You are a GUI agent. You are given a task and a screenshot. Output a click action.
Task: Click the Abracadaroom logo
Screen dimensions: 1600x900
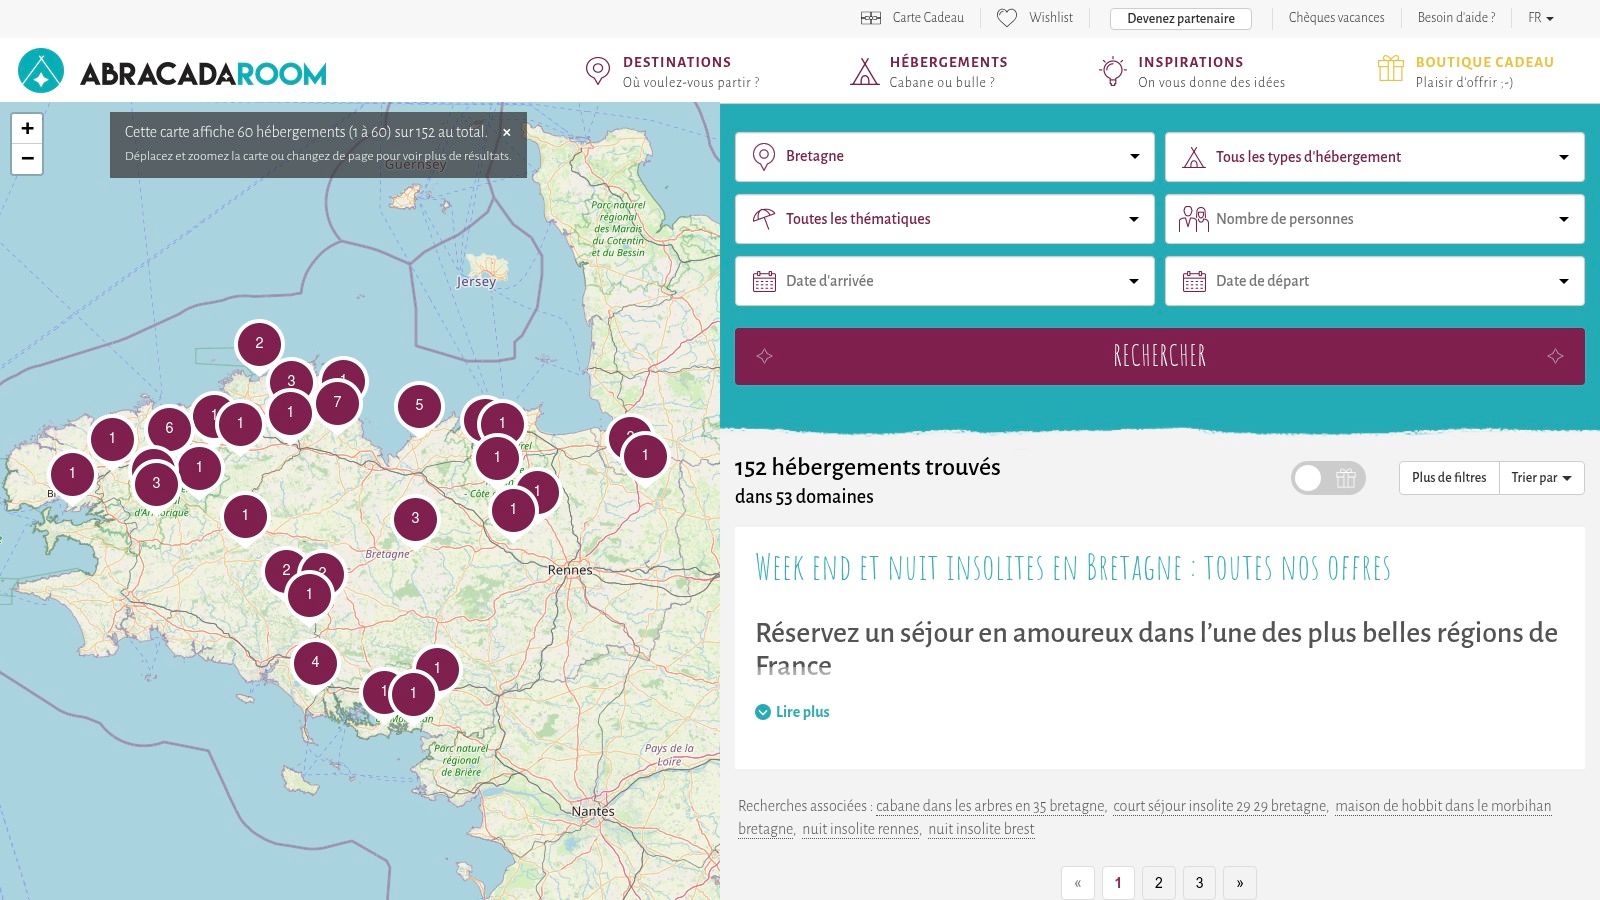click(172, 72)
